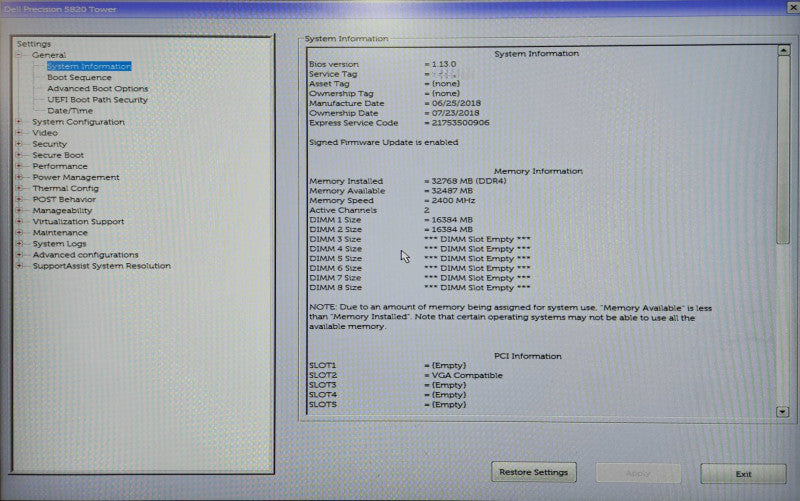Image resolution: width=800 pixels, height=501 pixels.
Task: Select the Thermal Config label
Action: (x=65, y=188)
